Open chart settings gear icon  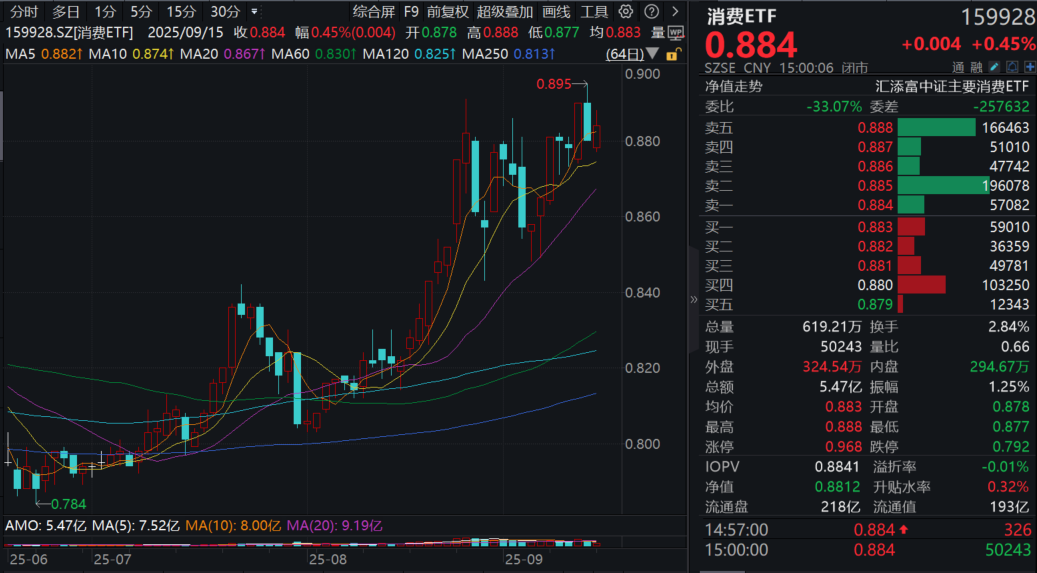[626, 12]
